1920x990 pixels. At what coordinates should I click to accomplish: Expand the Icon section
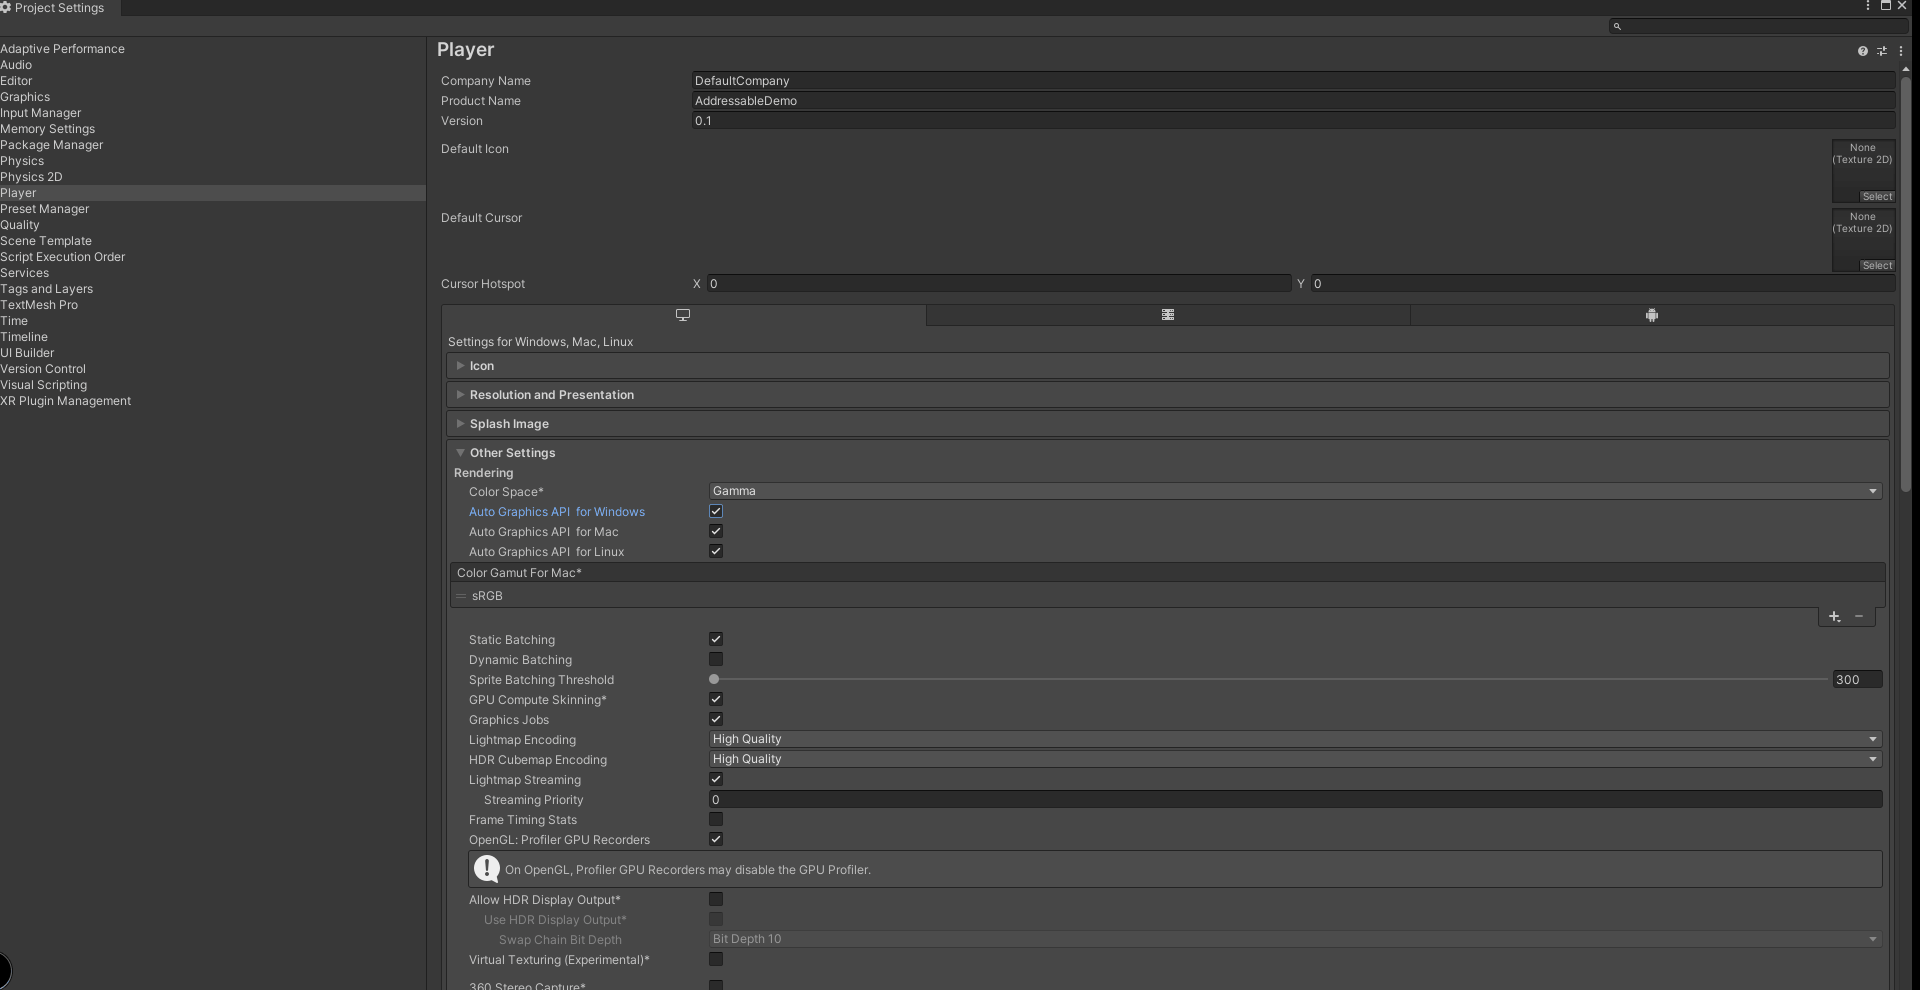[x=1167, y=366]
